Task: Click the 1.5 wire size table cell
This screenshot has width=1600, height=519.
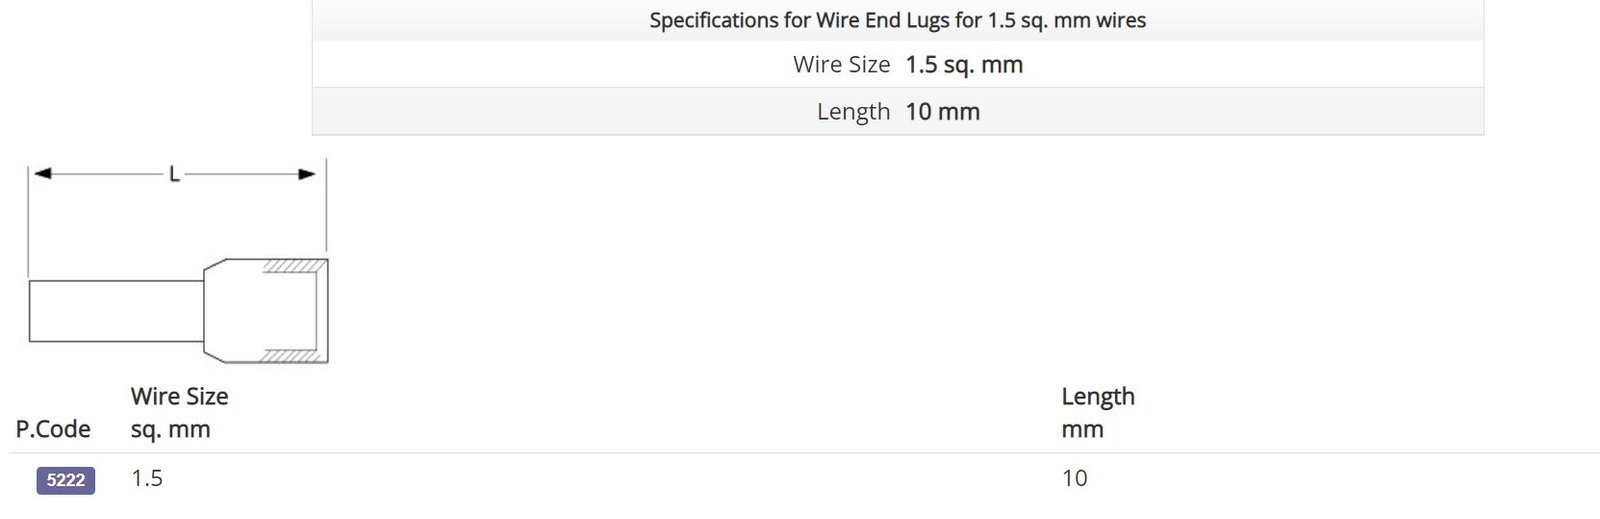Action: tap(147, 478)
